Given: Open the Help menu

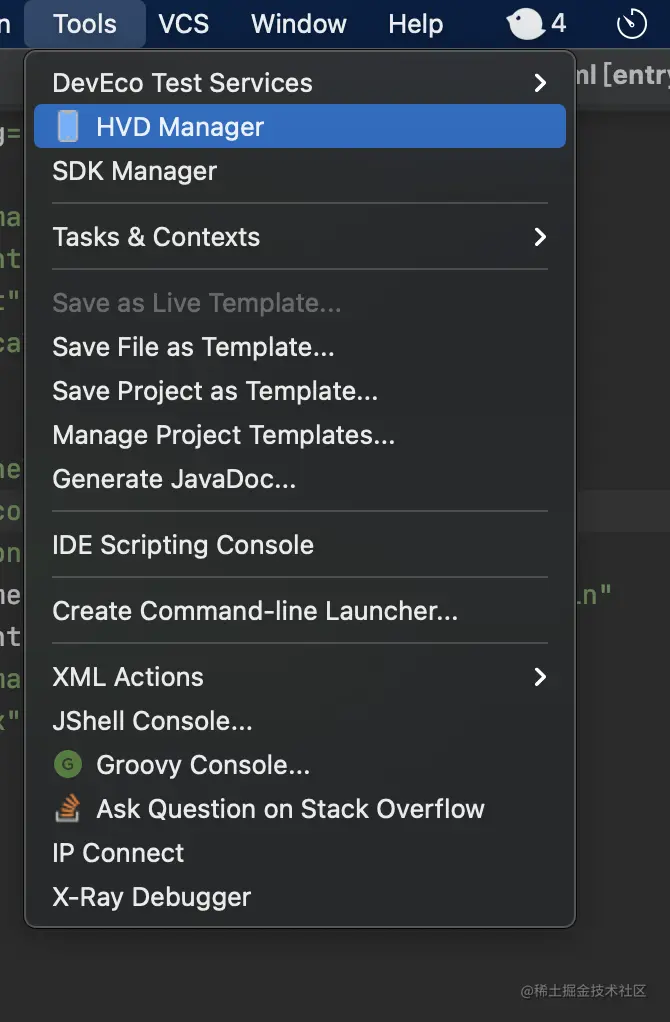Looking at the screenshot, I should click(415, 23).
